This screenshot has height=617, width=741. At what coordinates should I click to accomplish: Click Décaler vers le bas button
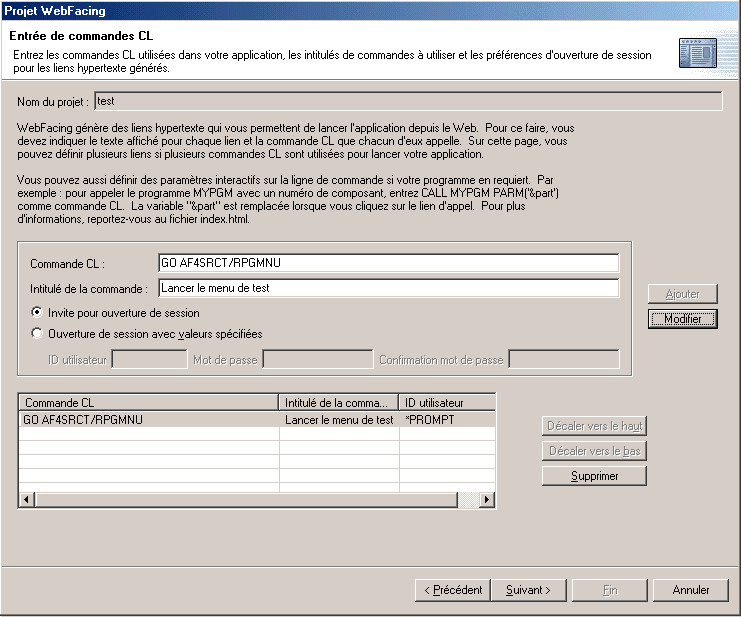point(594,451)
